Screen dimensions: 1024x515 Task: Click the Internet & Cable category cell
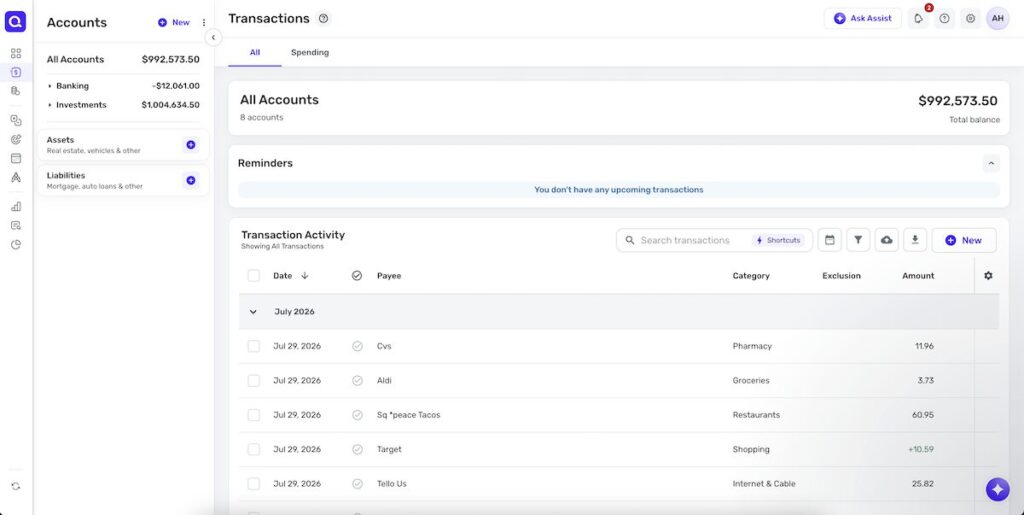coord(764,484)
